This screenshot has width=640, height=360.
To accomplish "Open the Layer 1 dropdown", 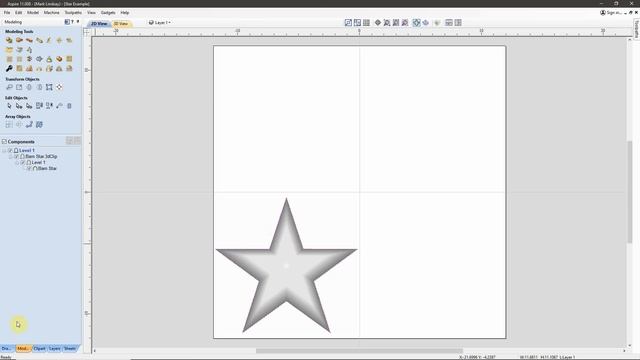I will 160,23.
